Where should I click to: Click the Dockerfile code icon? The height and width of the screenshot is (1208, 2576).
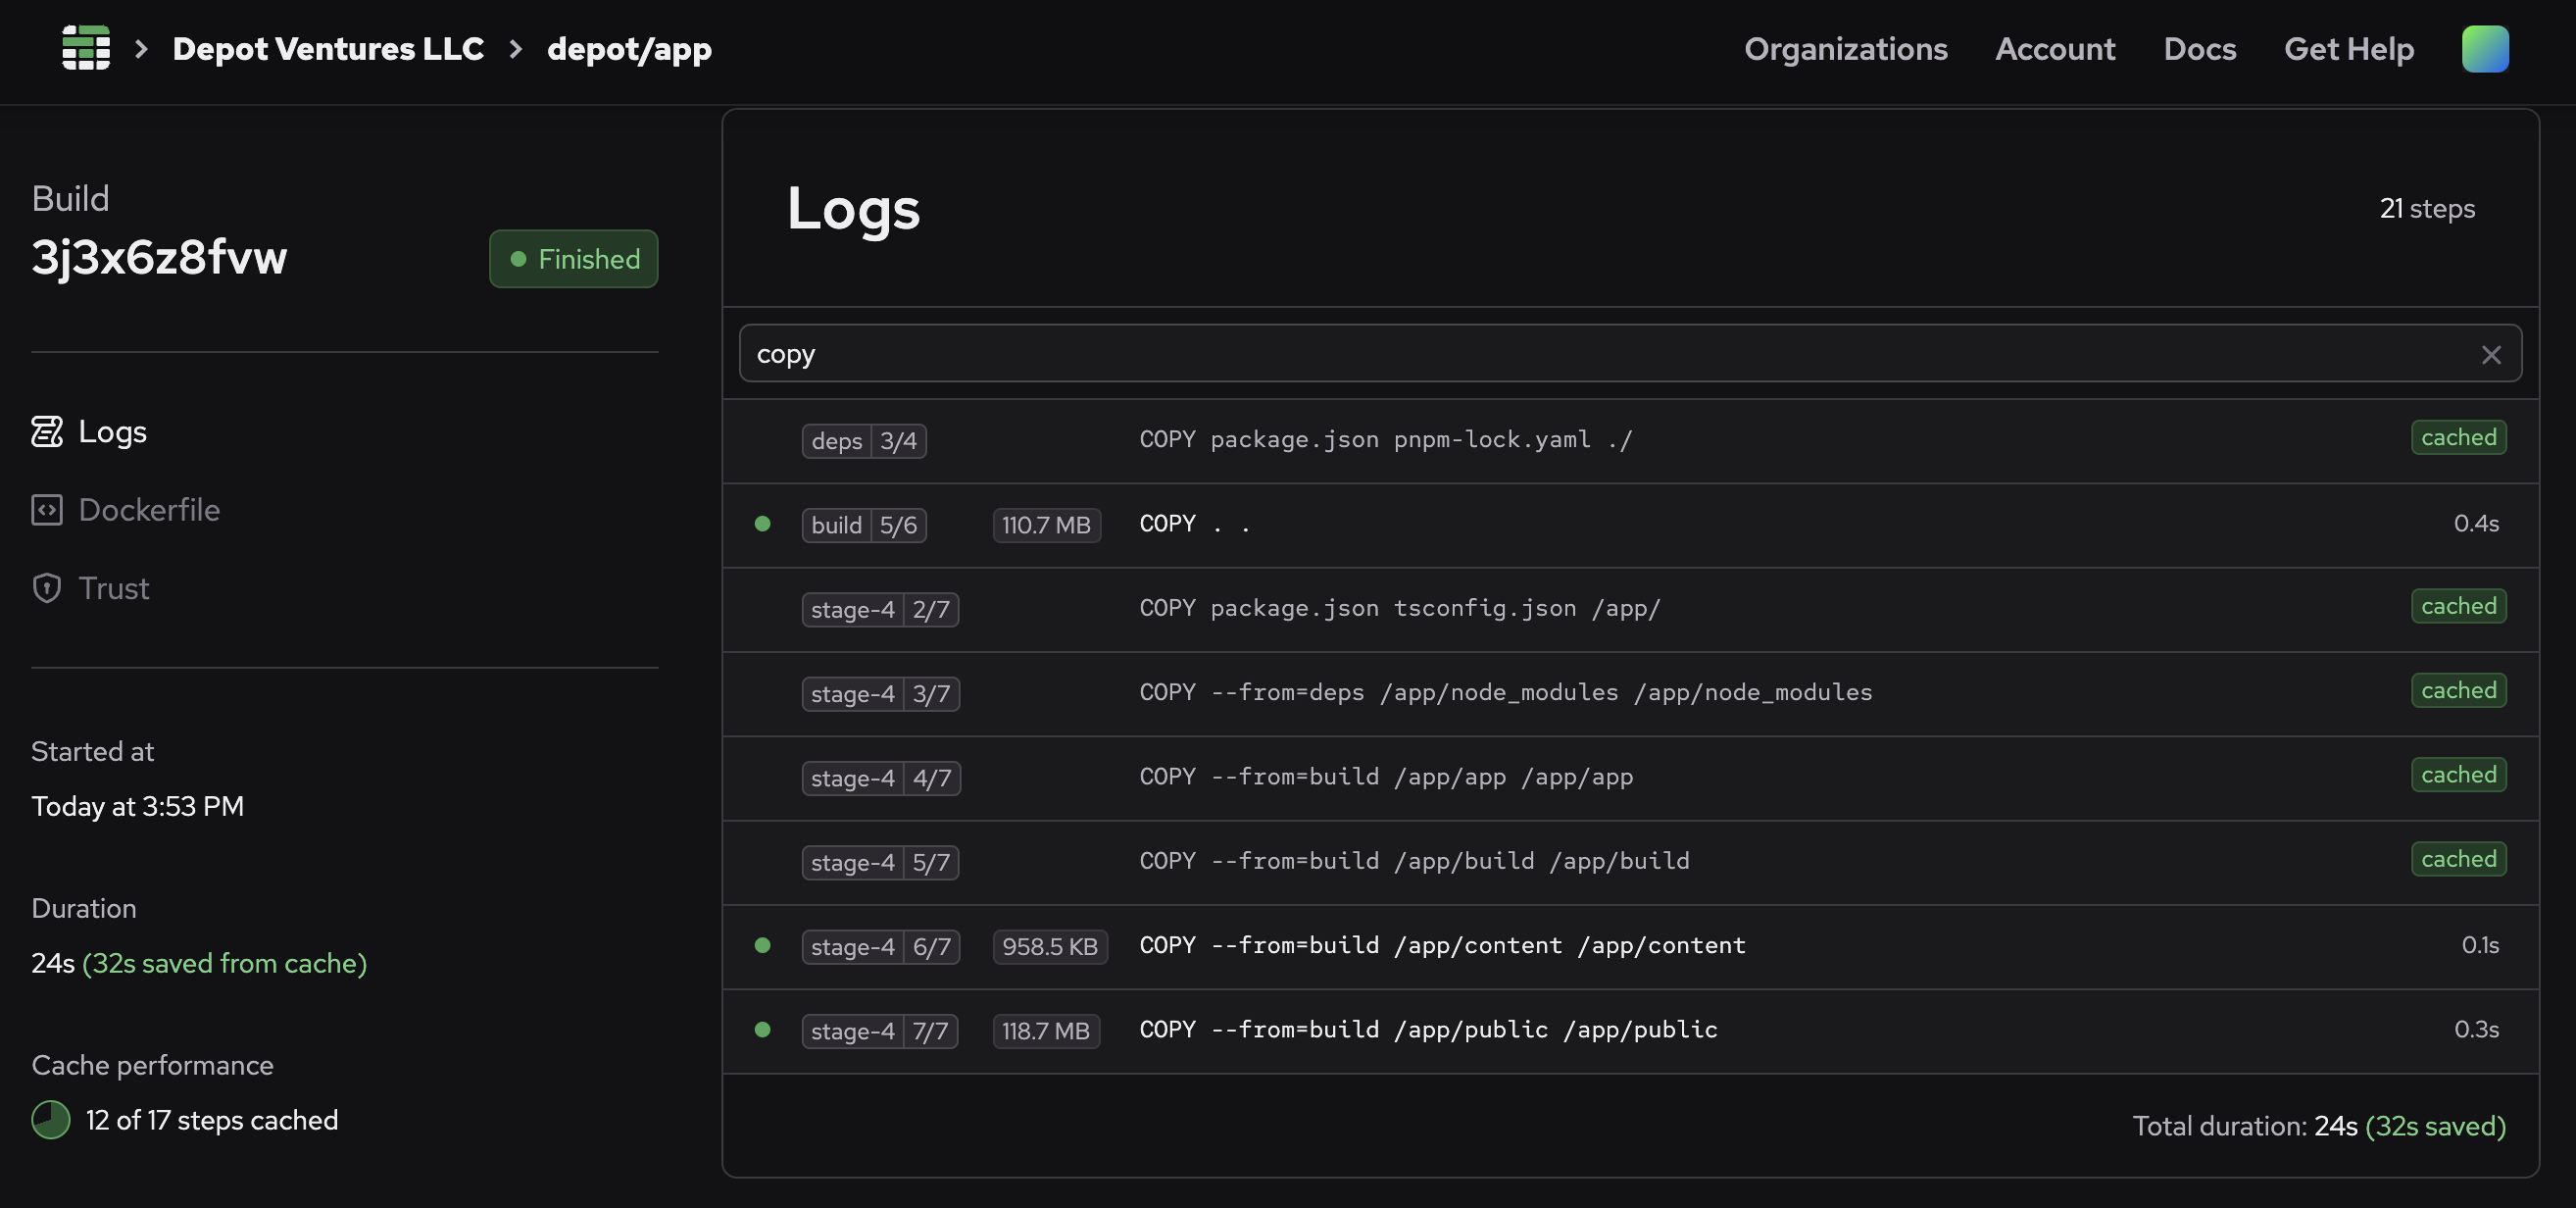[47, 510]
